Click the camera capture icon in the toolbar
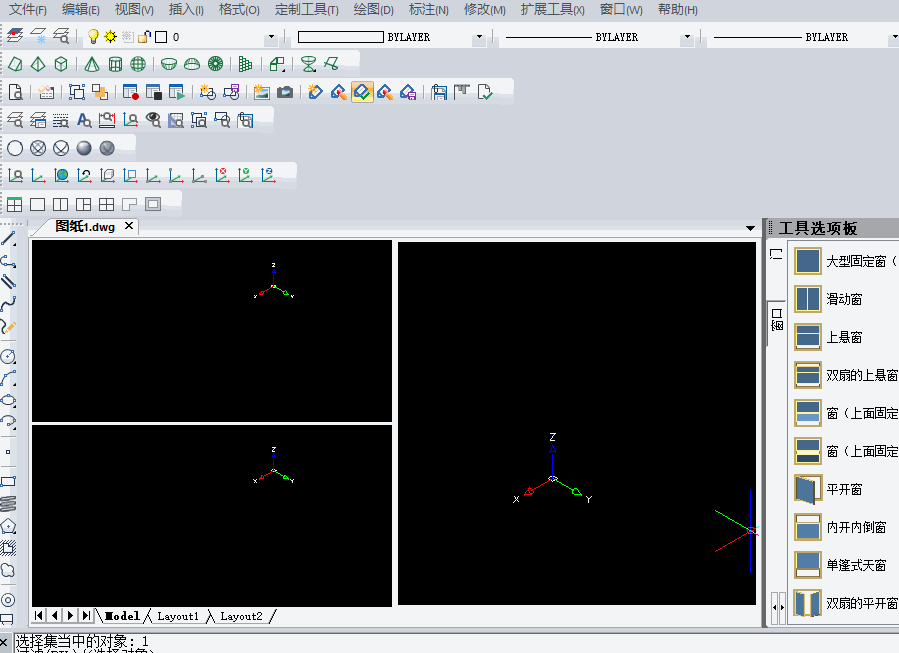Screen dimensions: 899x653 coord(283,92)
